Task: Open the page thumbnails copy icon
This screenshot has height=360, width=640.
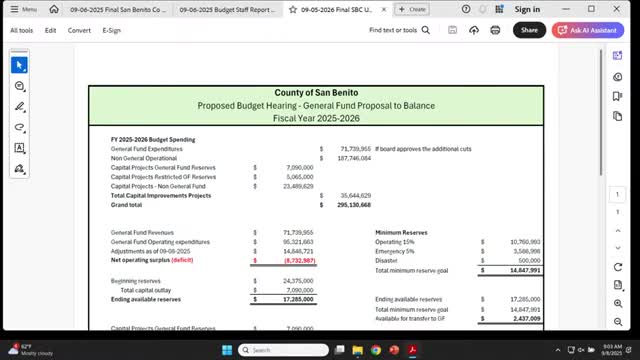Action: click(618, 116)
